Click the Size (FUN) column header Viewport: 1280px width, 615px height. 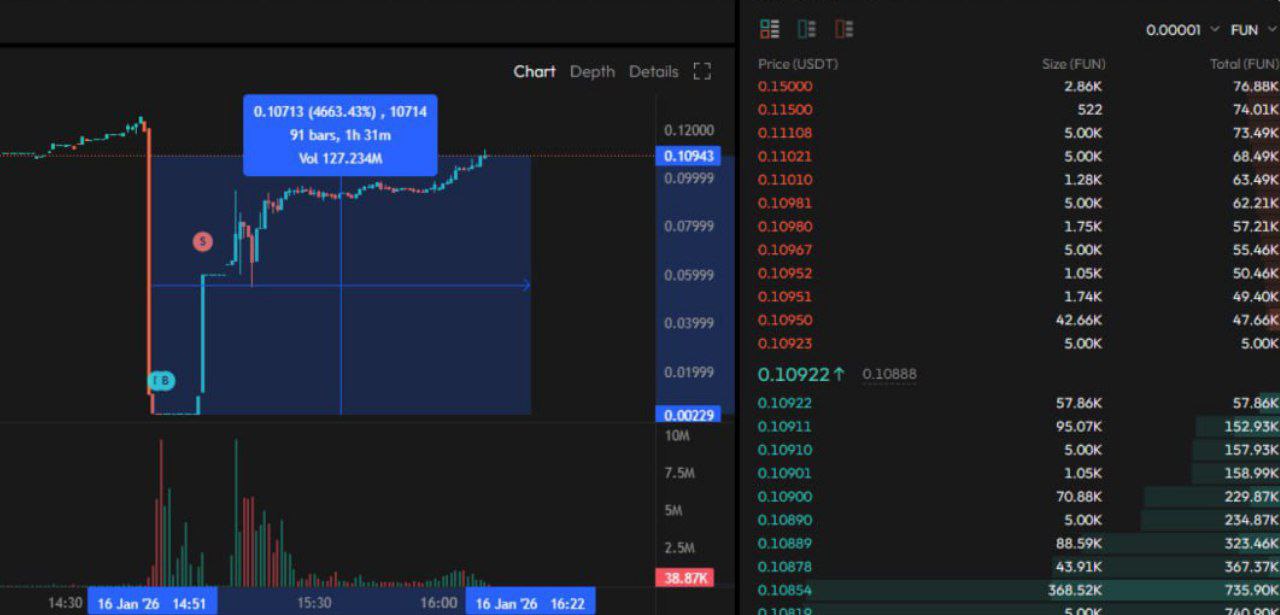[x=1073, y=64]
